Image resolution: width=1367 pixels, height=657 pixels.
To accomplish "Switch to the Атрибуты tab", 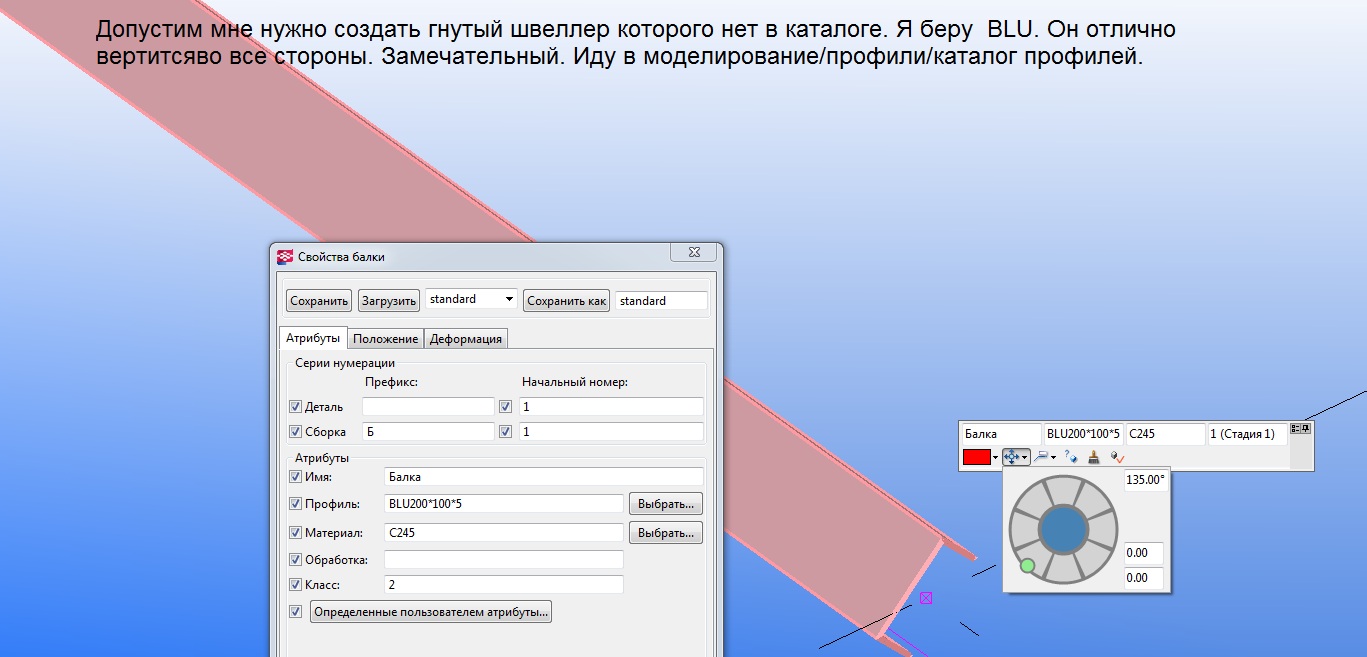I will pyautogui.click(x=313, y=338).
